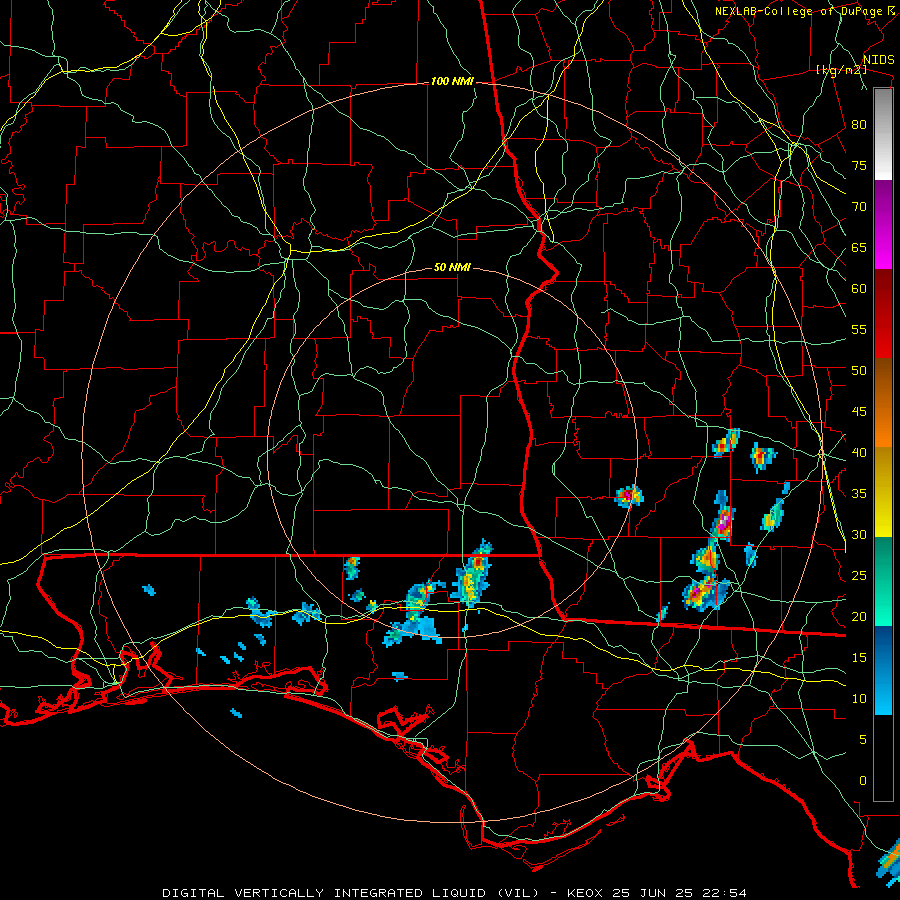Screen dimensions: 900x900
Task: Click the 35 value on the color scale
Action: 859,494
